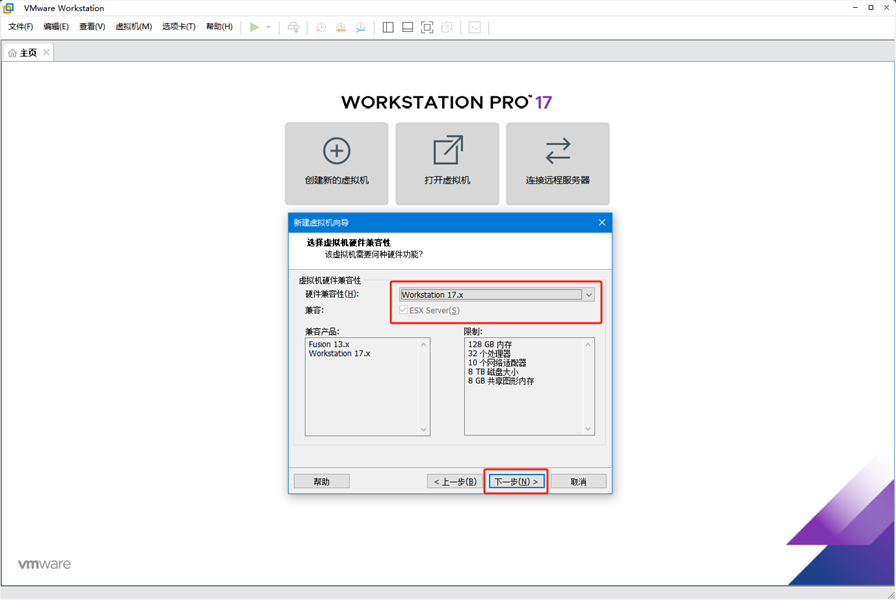
Task: Click the 上一步(B) back button
Action: tap(455, 481)
